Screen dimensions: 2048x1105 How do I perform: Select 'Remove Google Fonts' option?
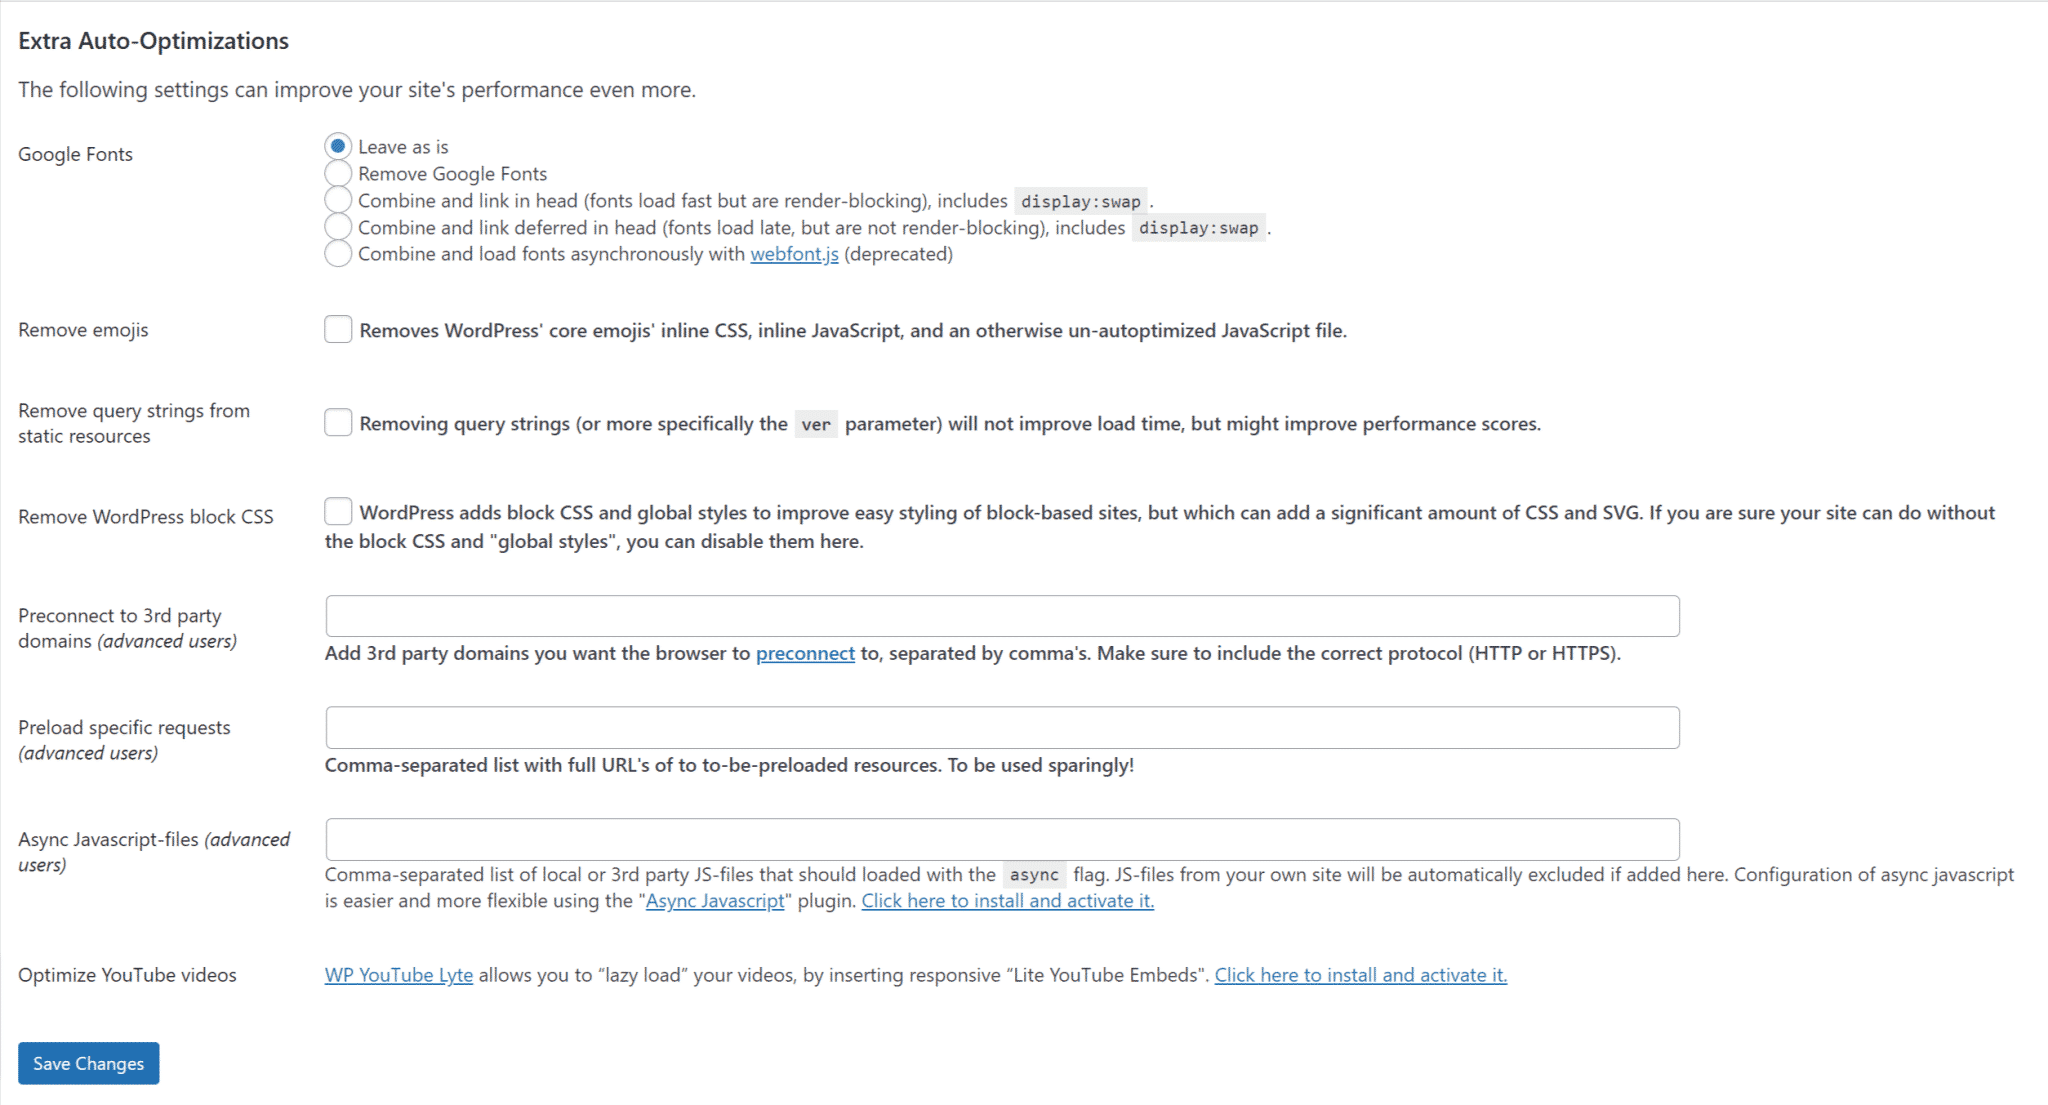click(337, 173)
